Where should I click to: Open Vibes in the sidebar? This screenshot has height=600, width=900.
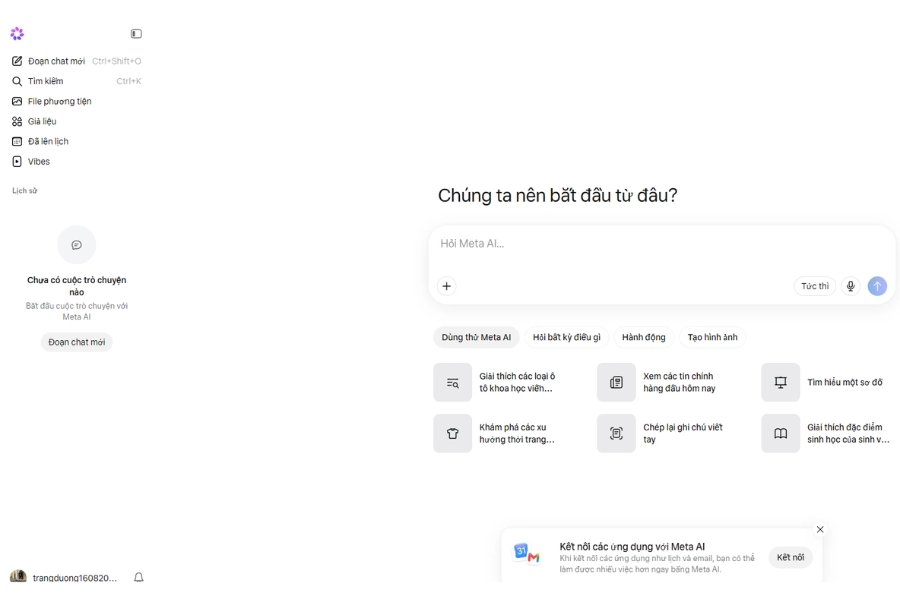tap(76, 161)
